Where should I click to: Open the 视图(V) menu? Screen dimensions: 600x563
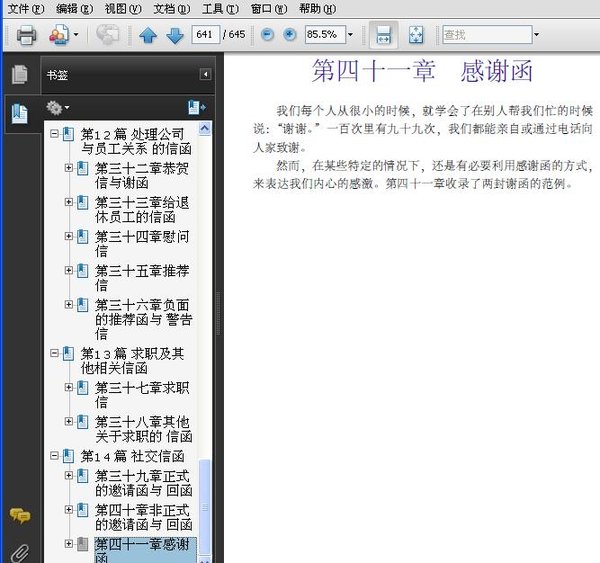pyautogui.click(x=123, y=8)
